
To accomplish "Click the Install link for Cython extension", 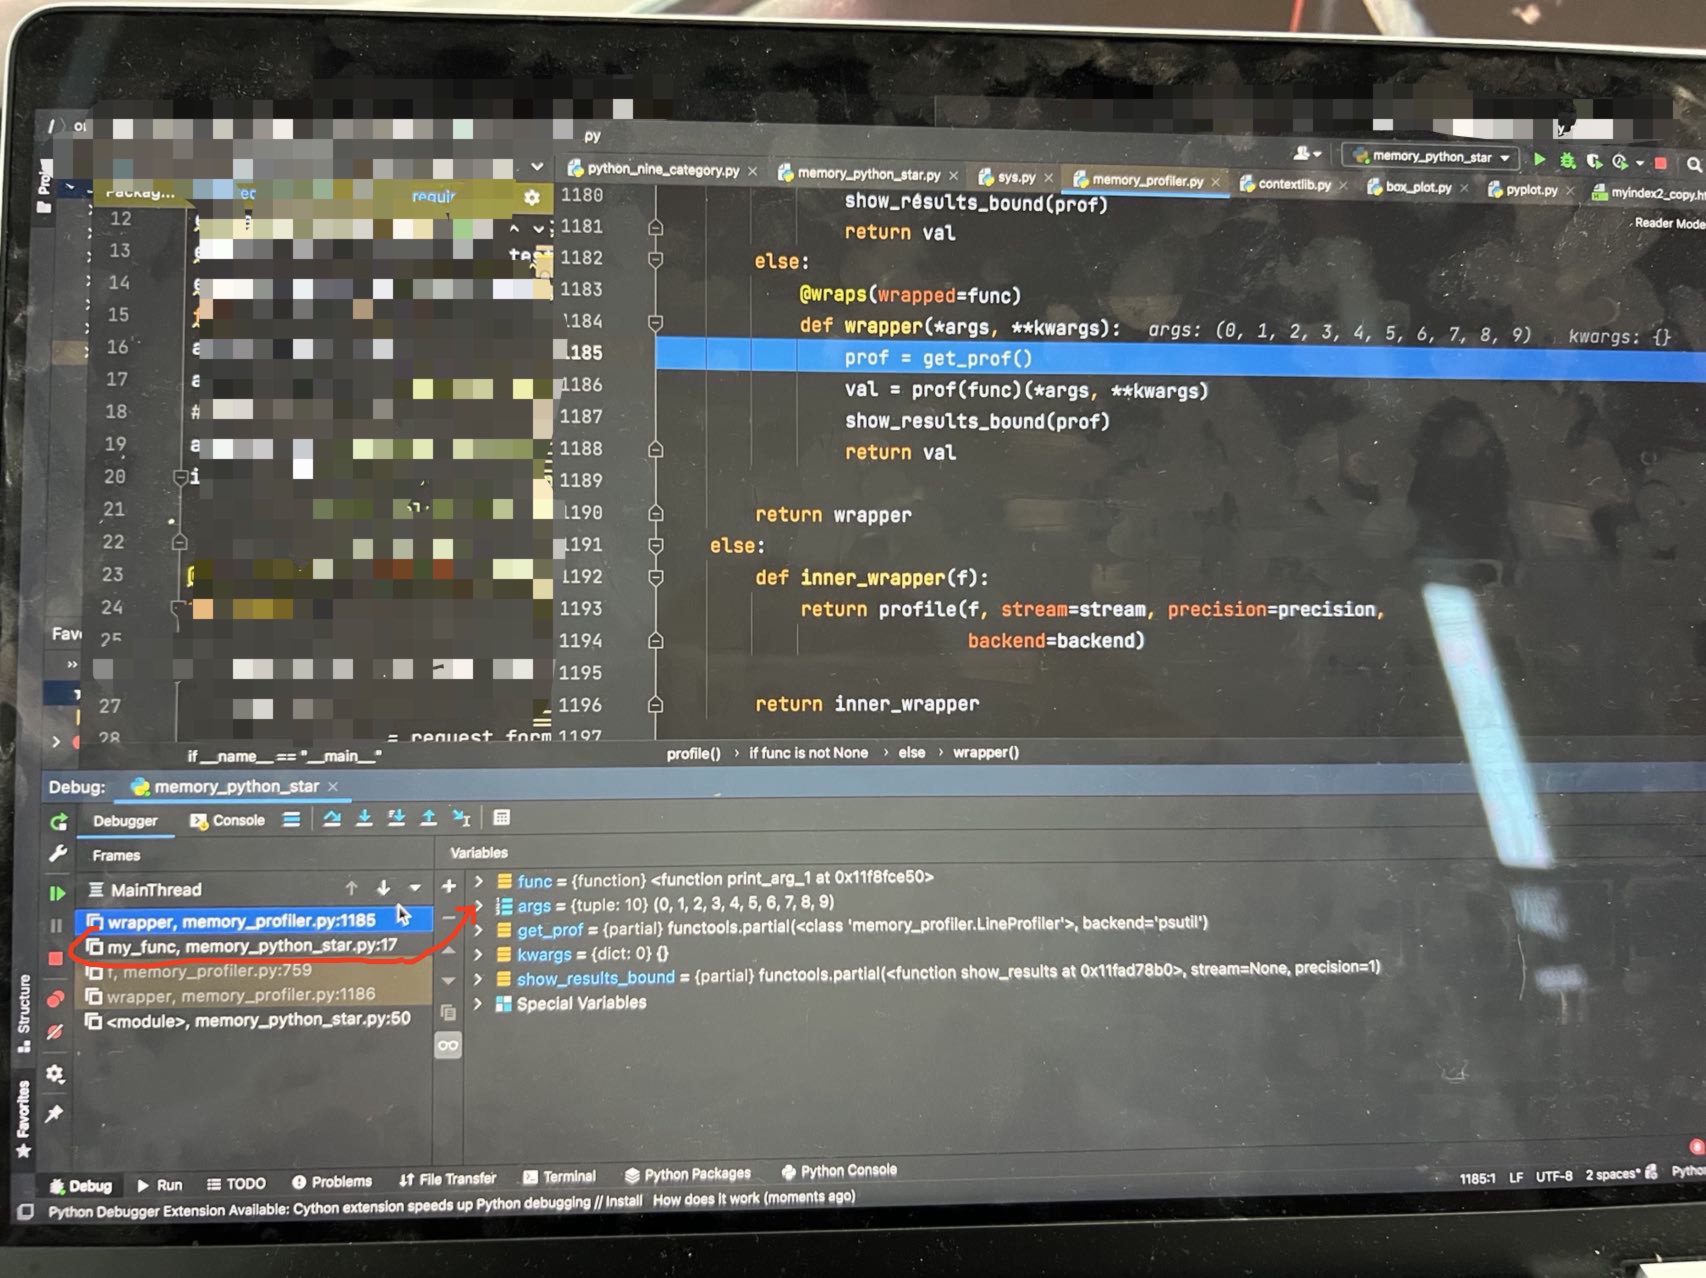I will pos(622,1202).
